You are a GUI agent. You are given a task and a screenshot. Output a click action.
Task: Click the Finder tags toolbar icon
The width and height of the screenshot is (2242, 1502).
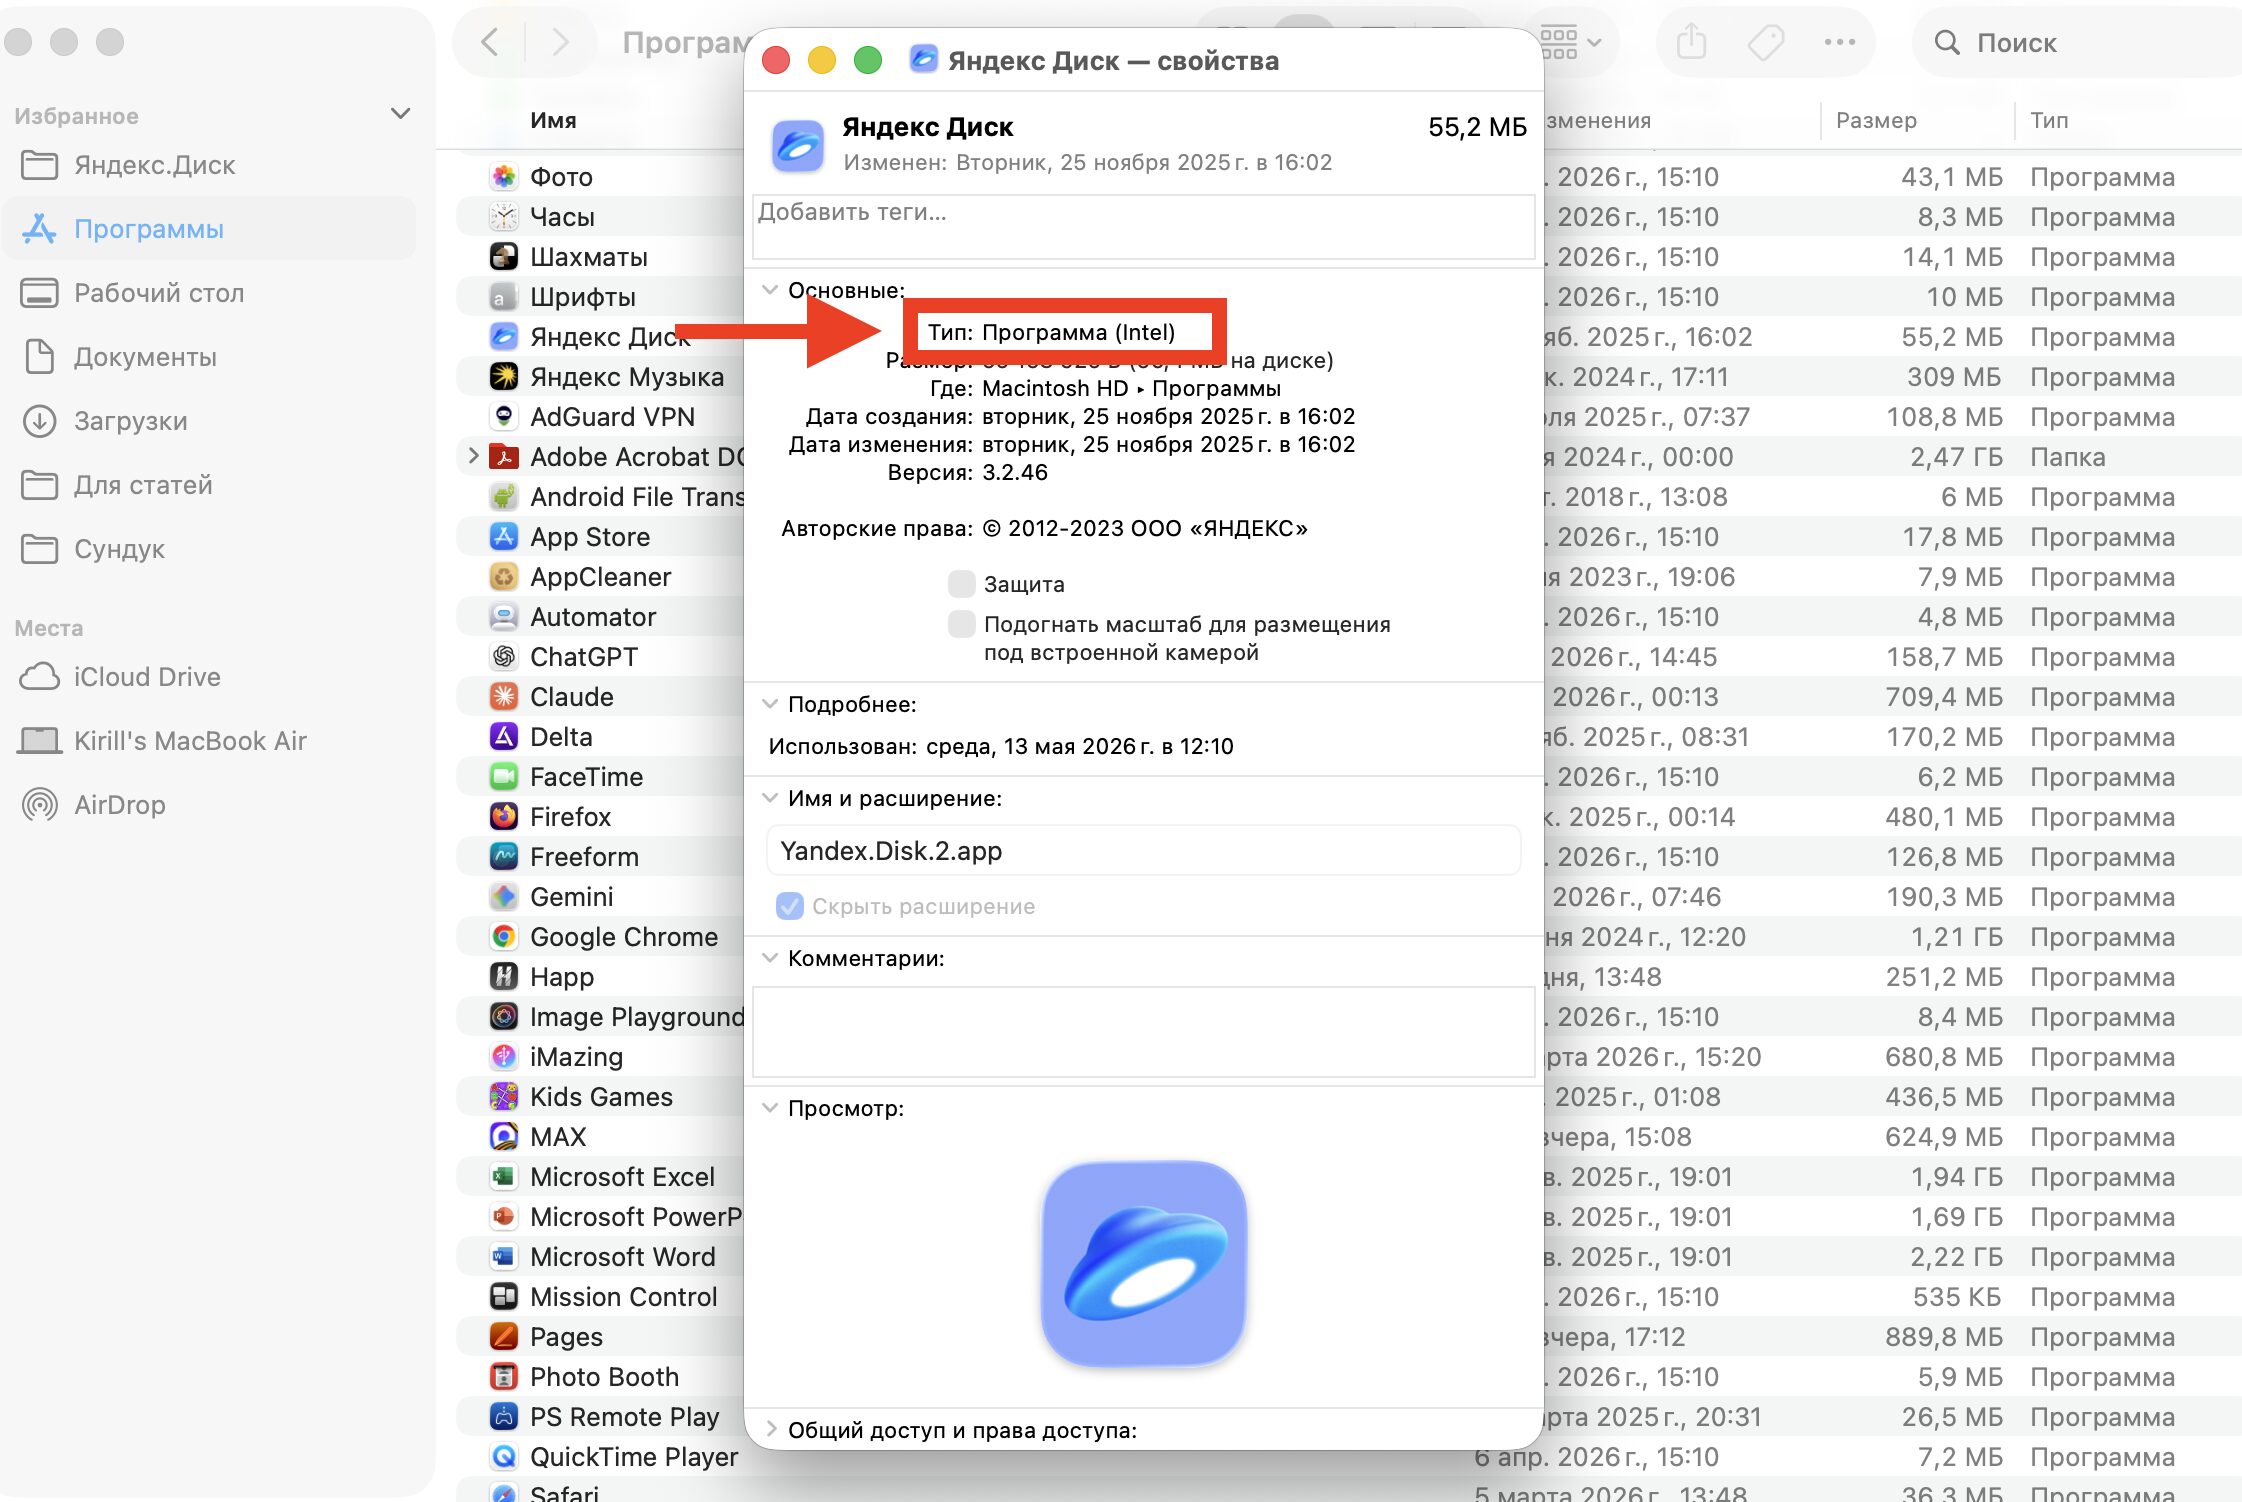coord(1765,42)
